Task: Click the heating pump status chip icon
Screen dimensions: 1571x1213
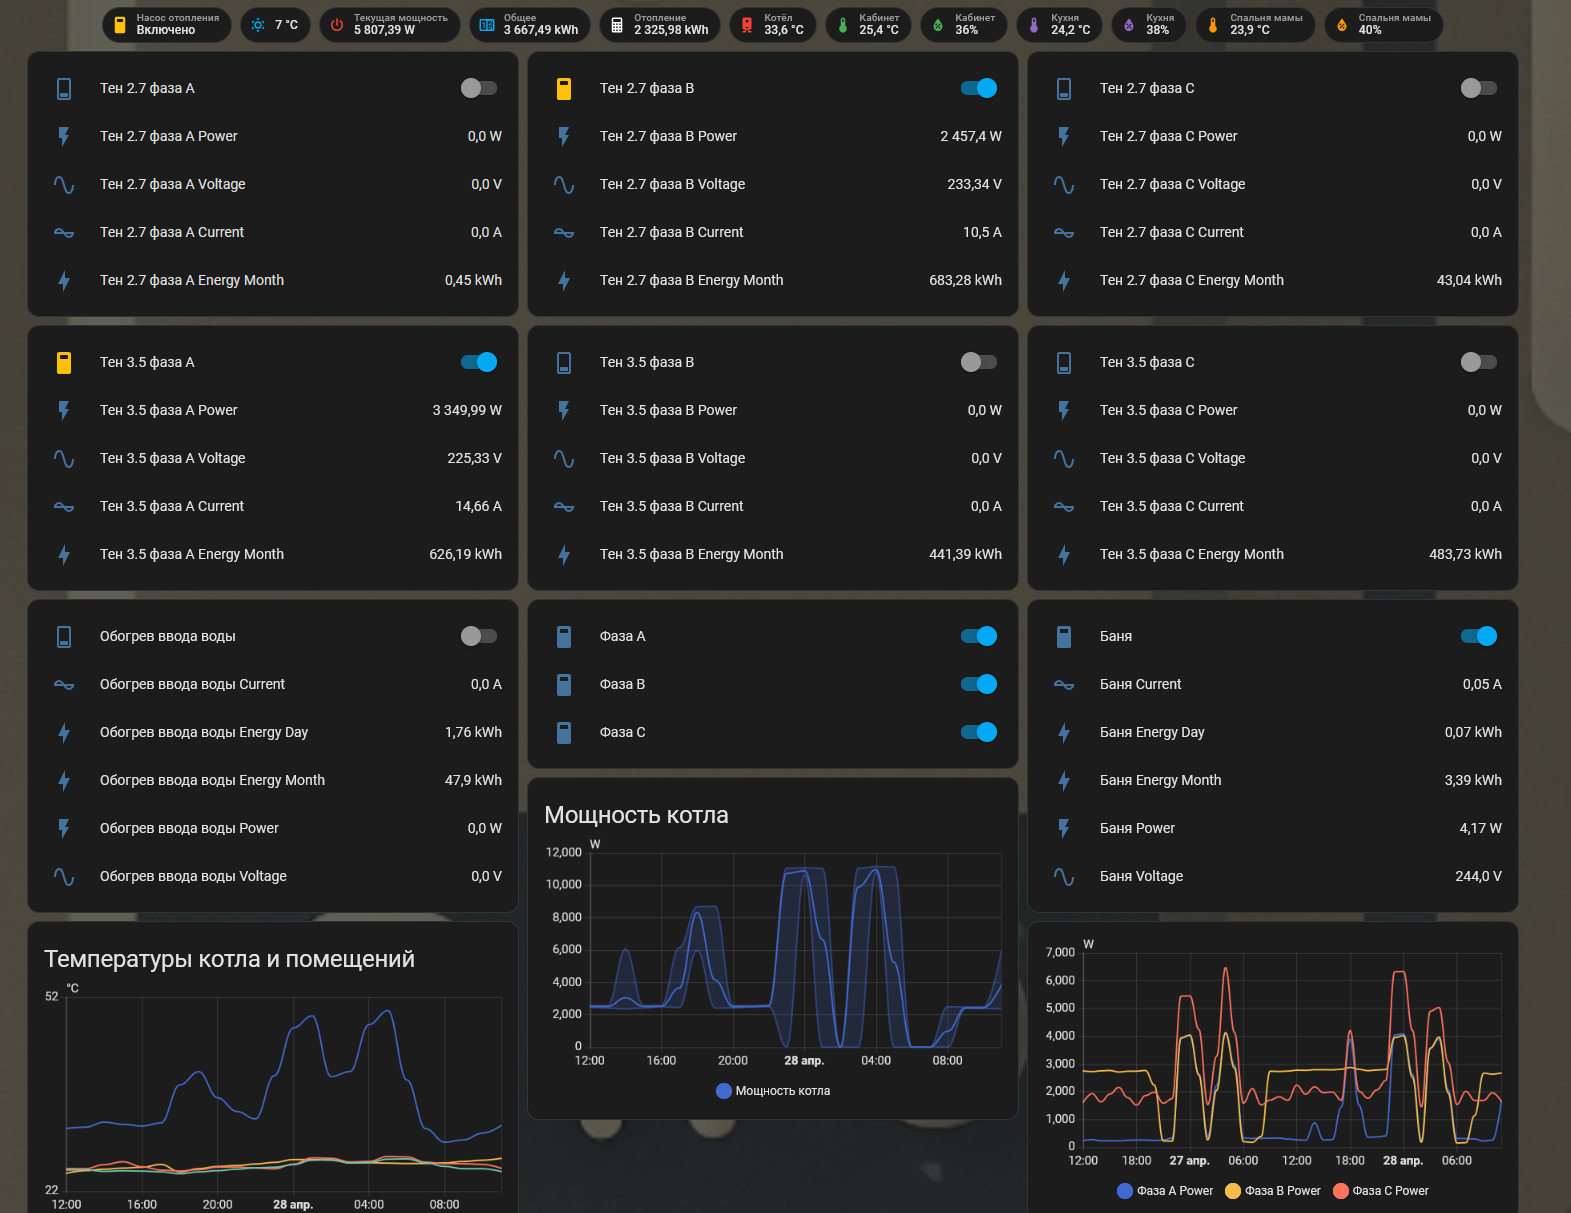Action: tap(120, 25)
